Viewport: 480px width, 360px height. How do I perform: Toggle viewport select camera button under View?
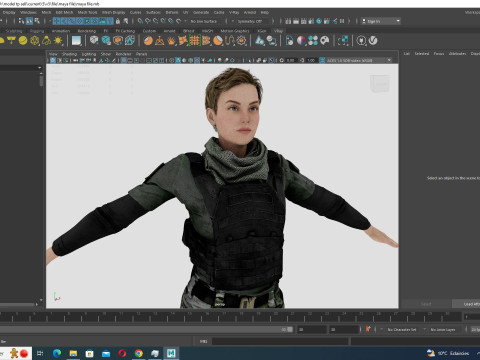(x=53, y=60)
